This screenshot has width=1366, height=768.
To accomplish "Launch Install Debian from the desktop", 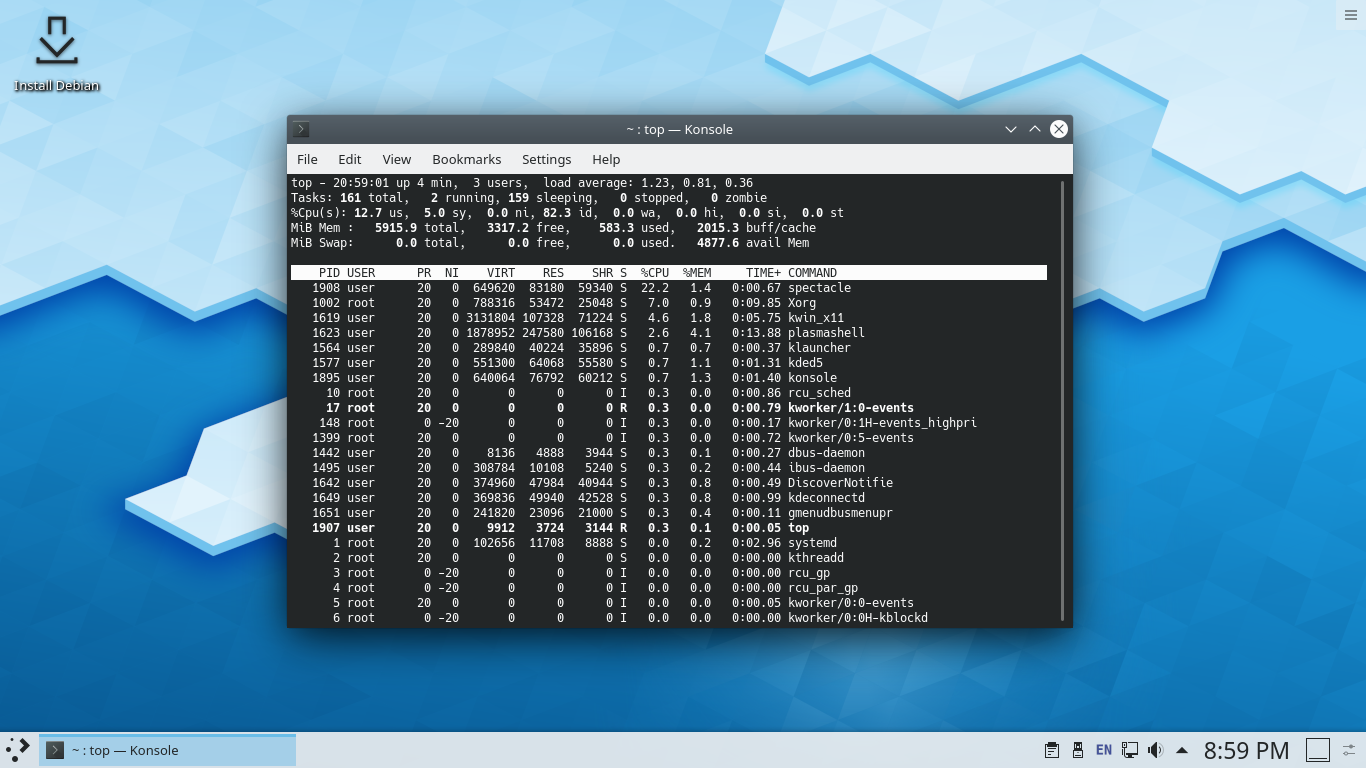I will coord(57,44).
